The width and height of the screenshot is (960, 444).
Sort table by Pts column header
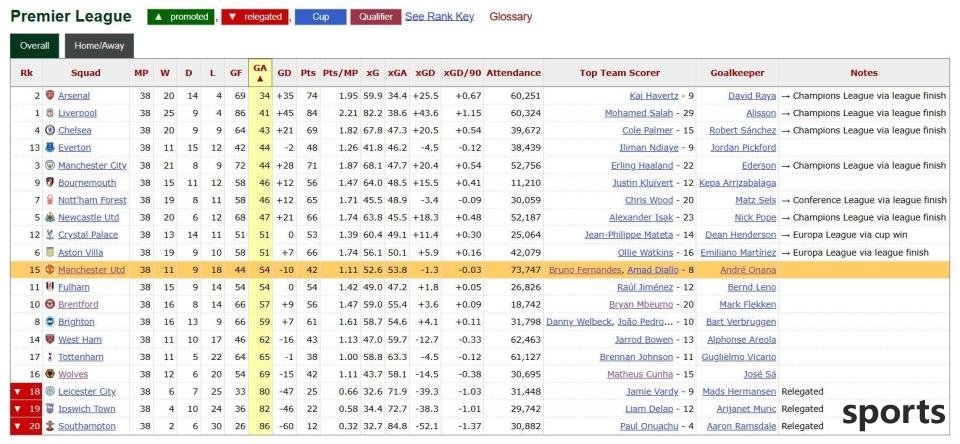[x=308, y=73]
